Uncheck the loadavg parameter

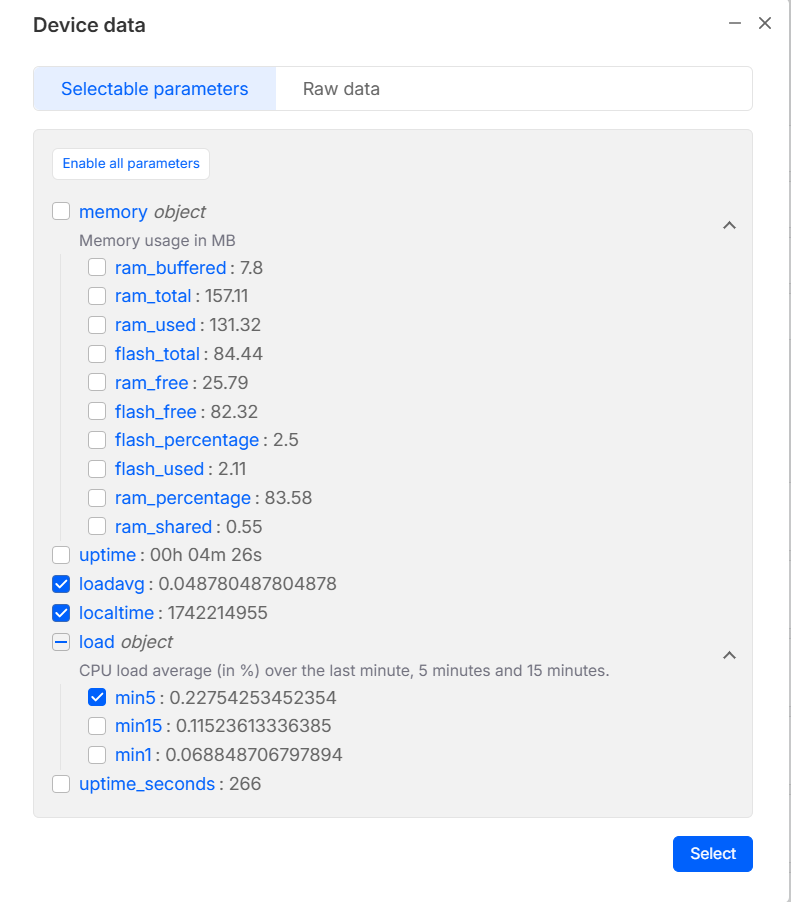pyautogui.click(x=61, y=584)
